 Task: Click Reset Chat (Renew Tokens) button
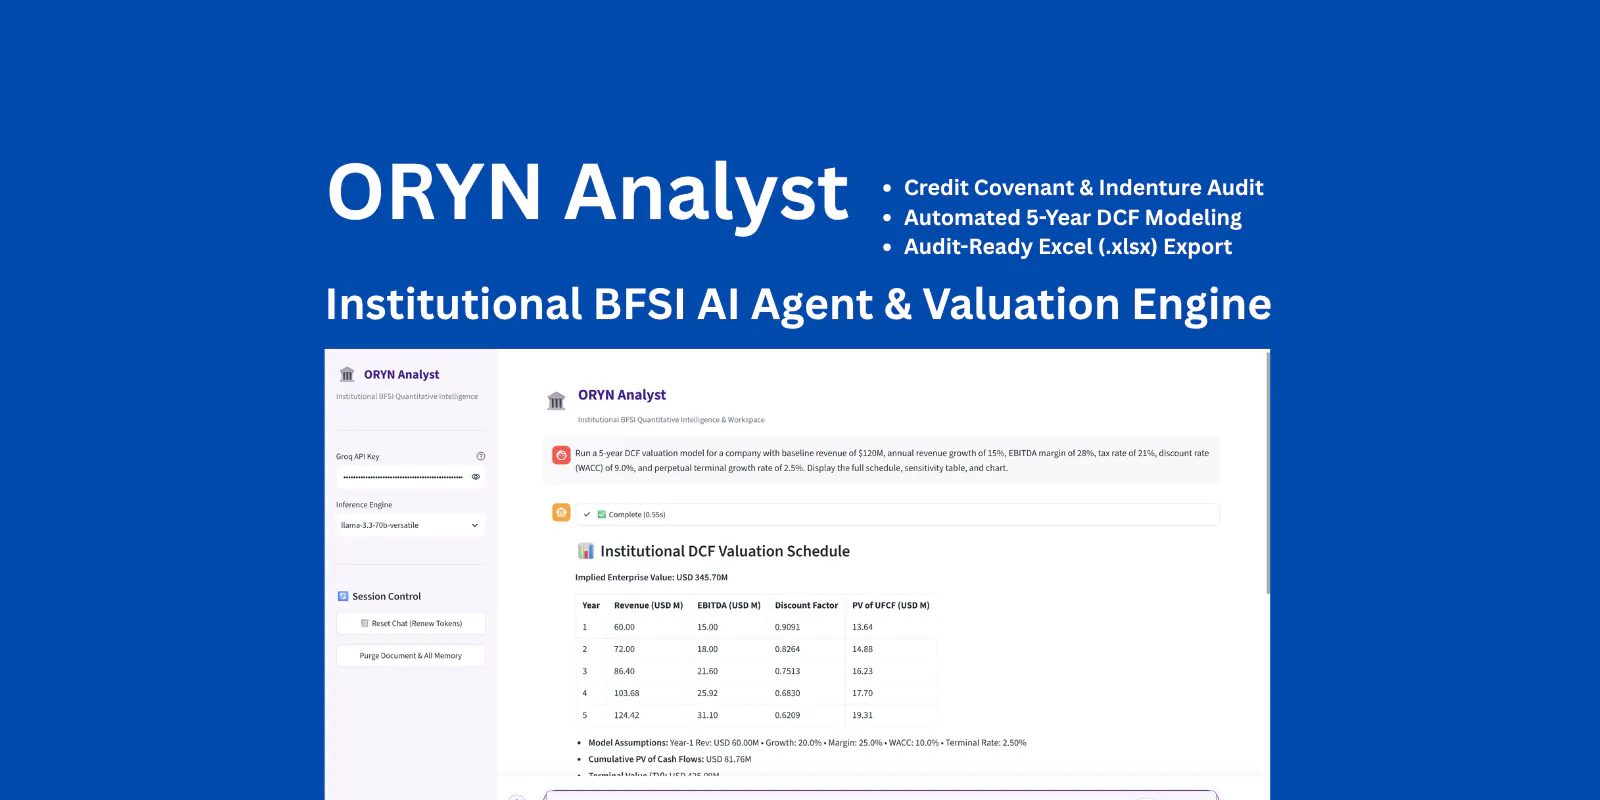click(411, 623)
